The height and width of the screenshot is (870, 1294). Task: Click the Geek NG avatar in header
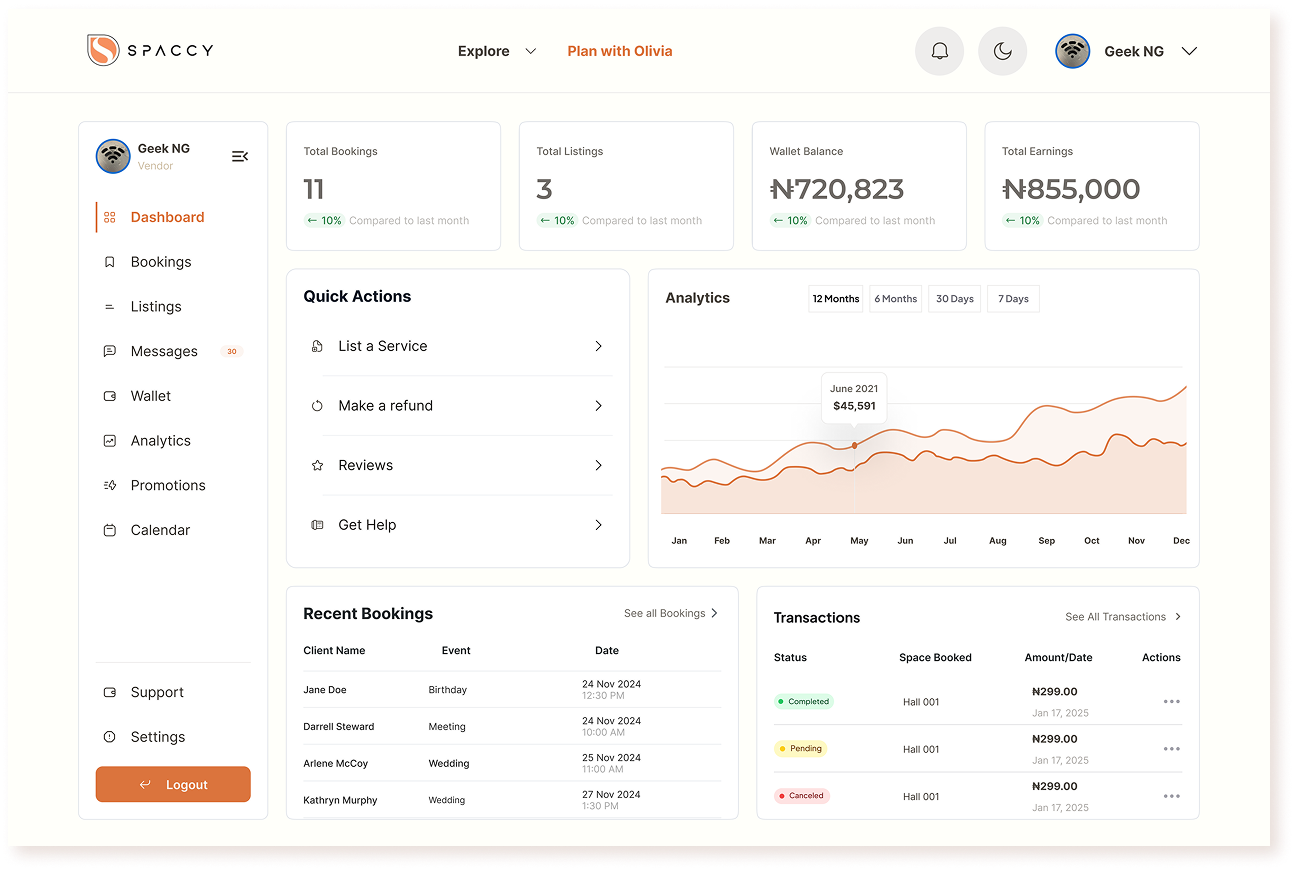(x=1072, y=51)
